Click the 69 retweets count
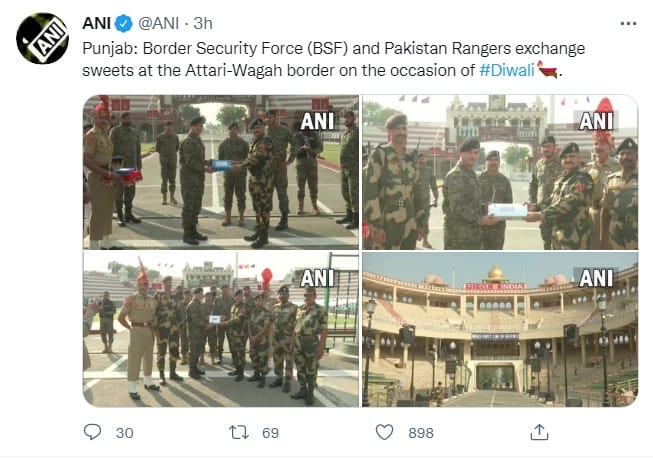 tap(270, 433)
